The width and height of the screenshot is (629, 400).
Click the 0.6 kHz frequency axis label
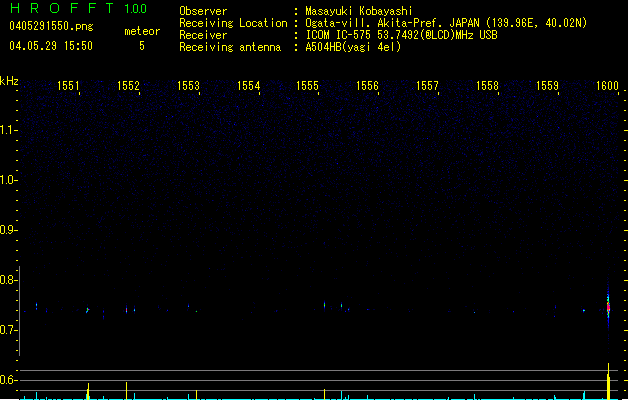click(8, 380)
